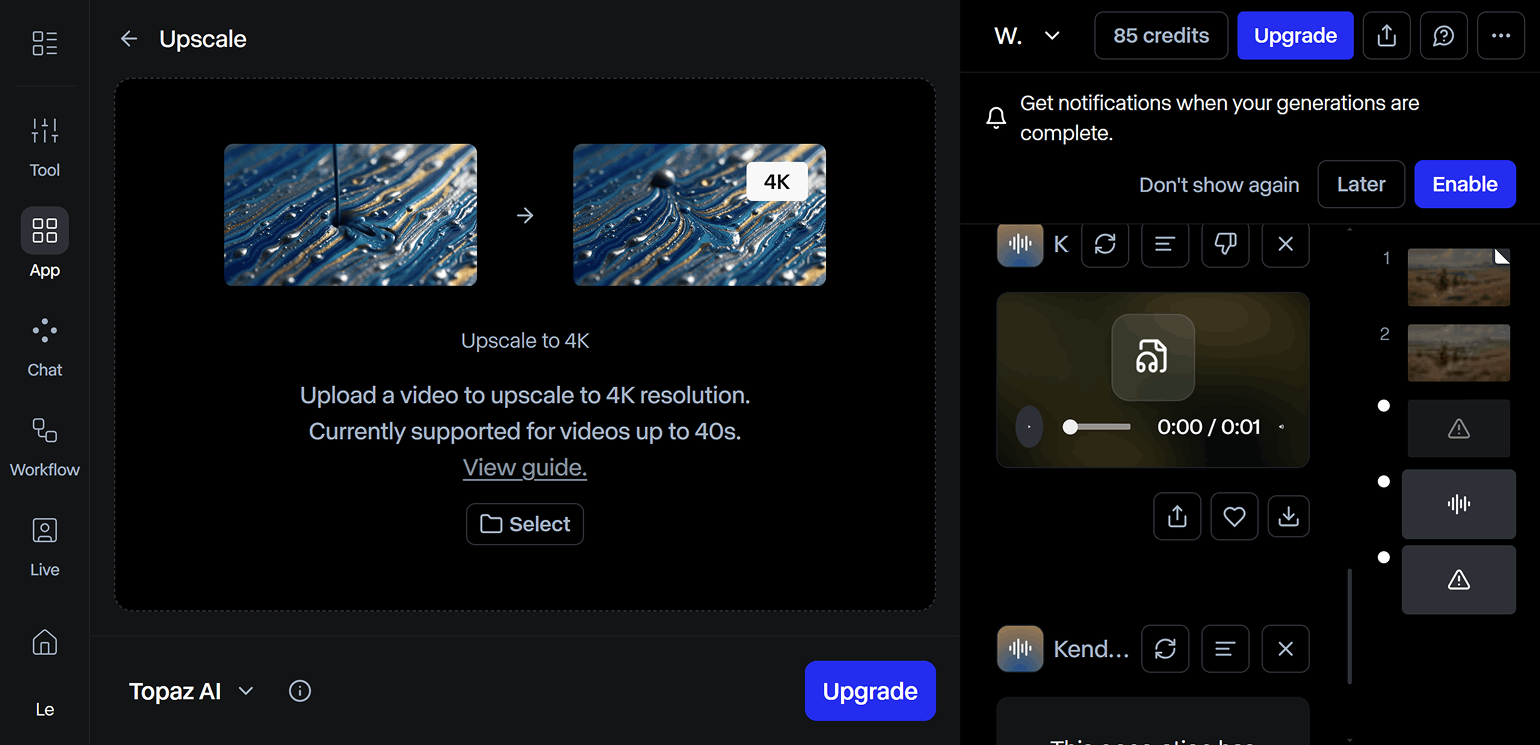Image resolution: width=1540 pixels, height=745 pixels.
Task: Select thumbnail number 1 in history list
Action: tap(1458, 277)
